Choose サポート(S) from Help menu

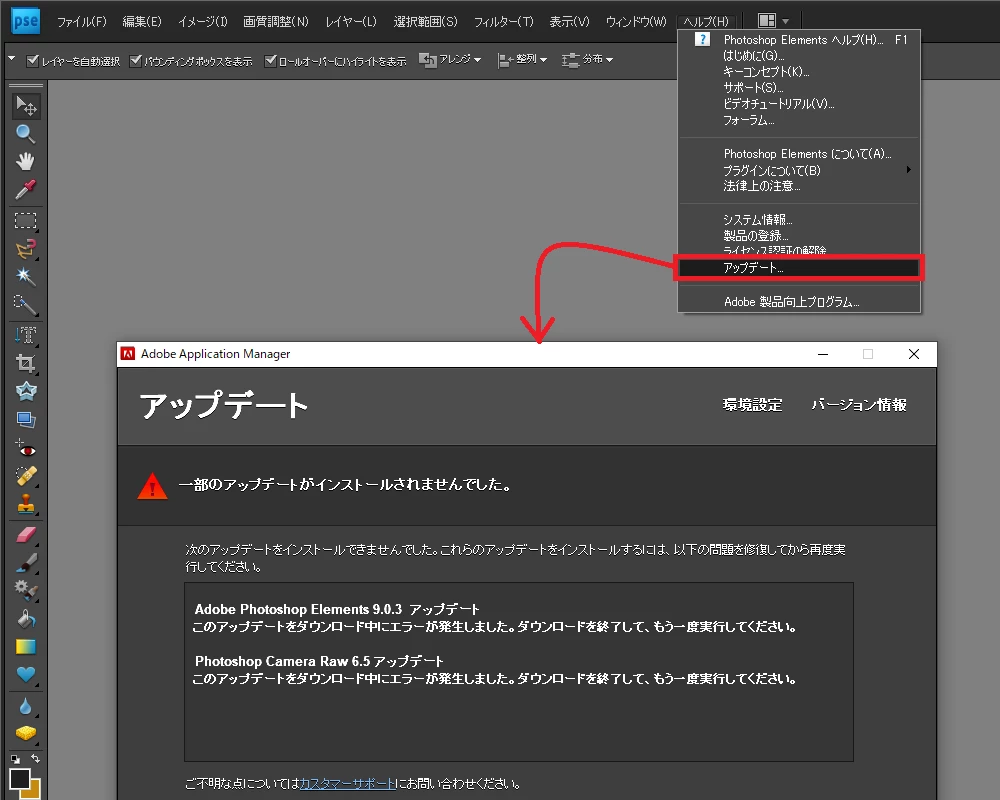pyautogui.click(x=799, y=87)
